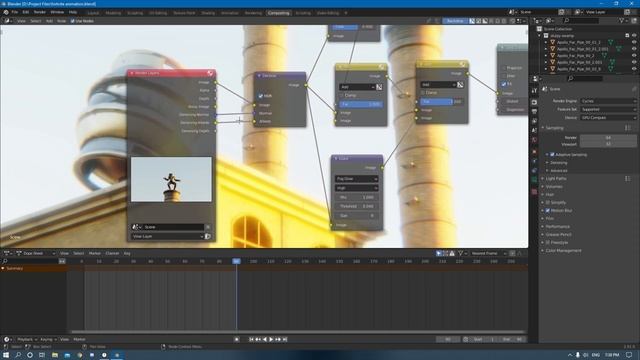Hide the Apollo_Far_Pipe_00_01_1 object

click(x=634, y=42)
